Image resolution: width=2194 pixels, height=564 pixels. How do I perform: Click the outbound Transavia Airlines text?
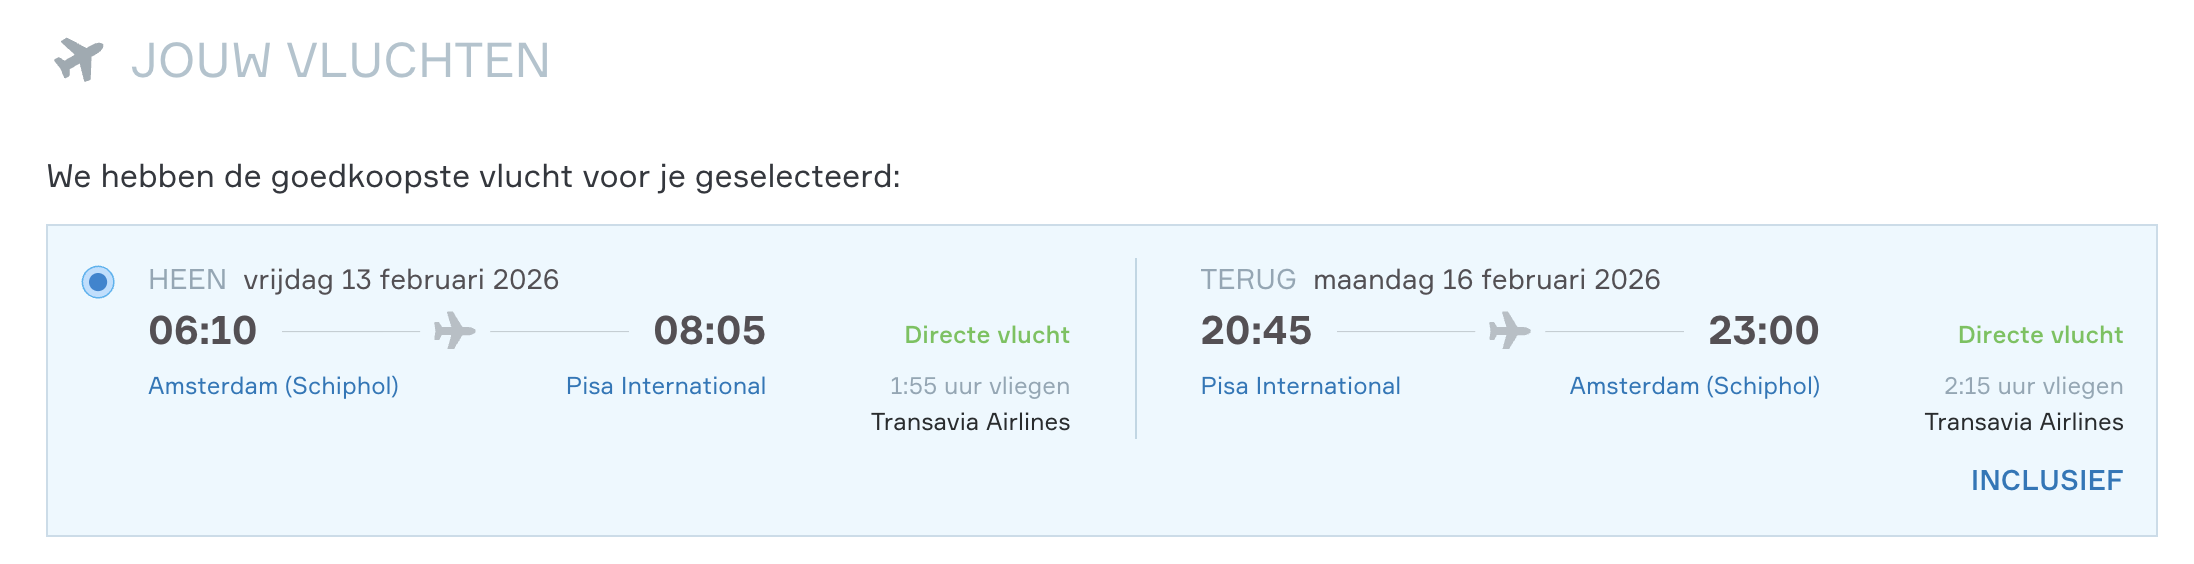pyautogui.click(x=970, y=422)
